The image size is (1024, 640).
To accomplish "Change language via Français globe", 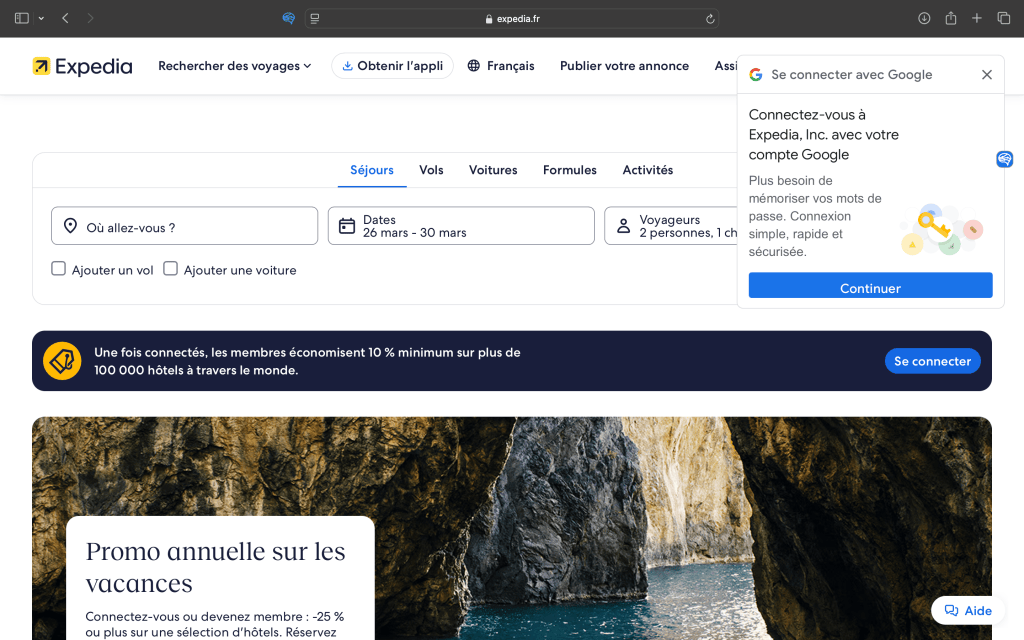I will pyautogui.click(x=501, y=66).
